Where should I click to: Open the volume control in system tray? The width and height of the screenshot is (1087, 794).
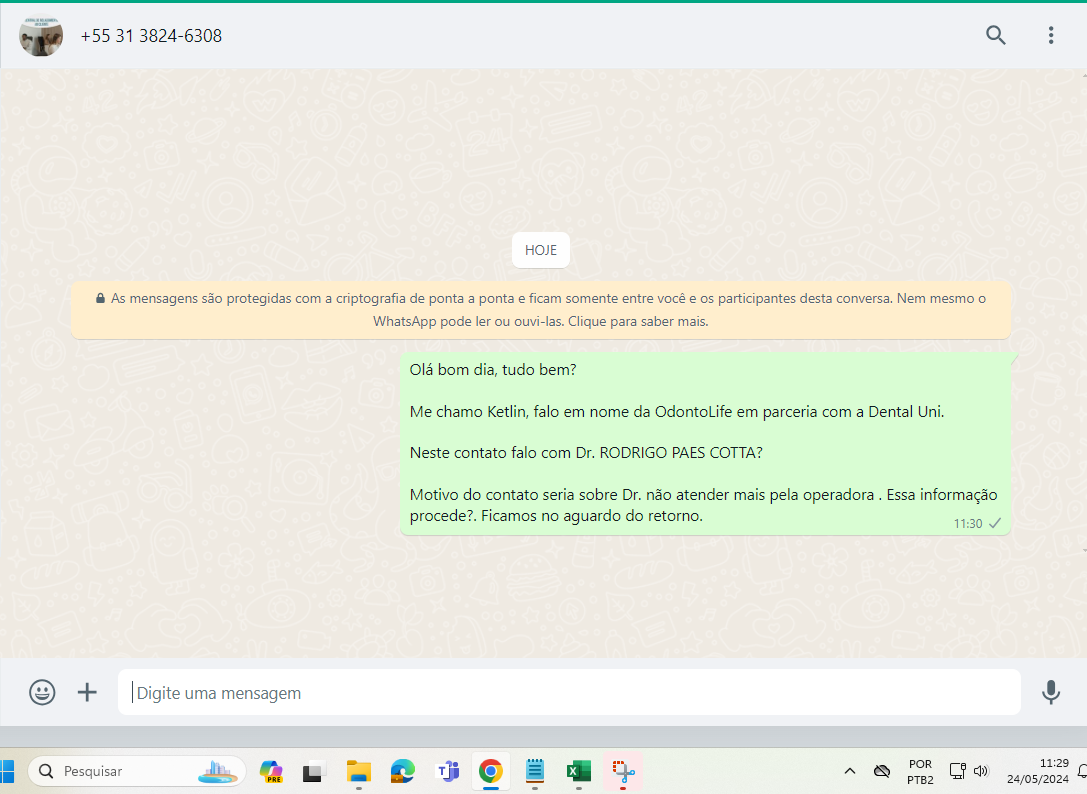[x=981, y=771]
